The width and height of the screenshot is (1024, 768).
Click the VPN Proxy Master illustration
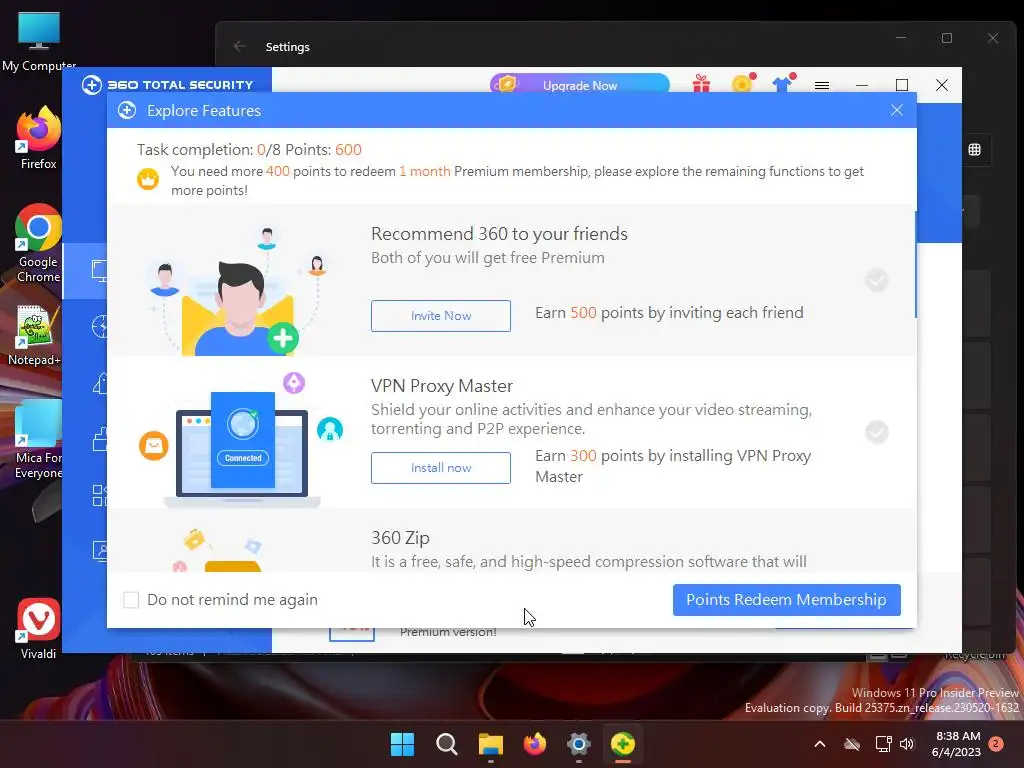click(242, 441)
